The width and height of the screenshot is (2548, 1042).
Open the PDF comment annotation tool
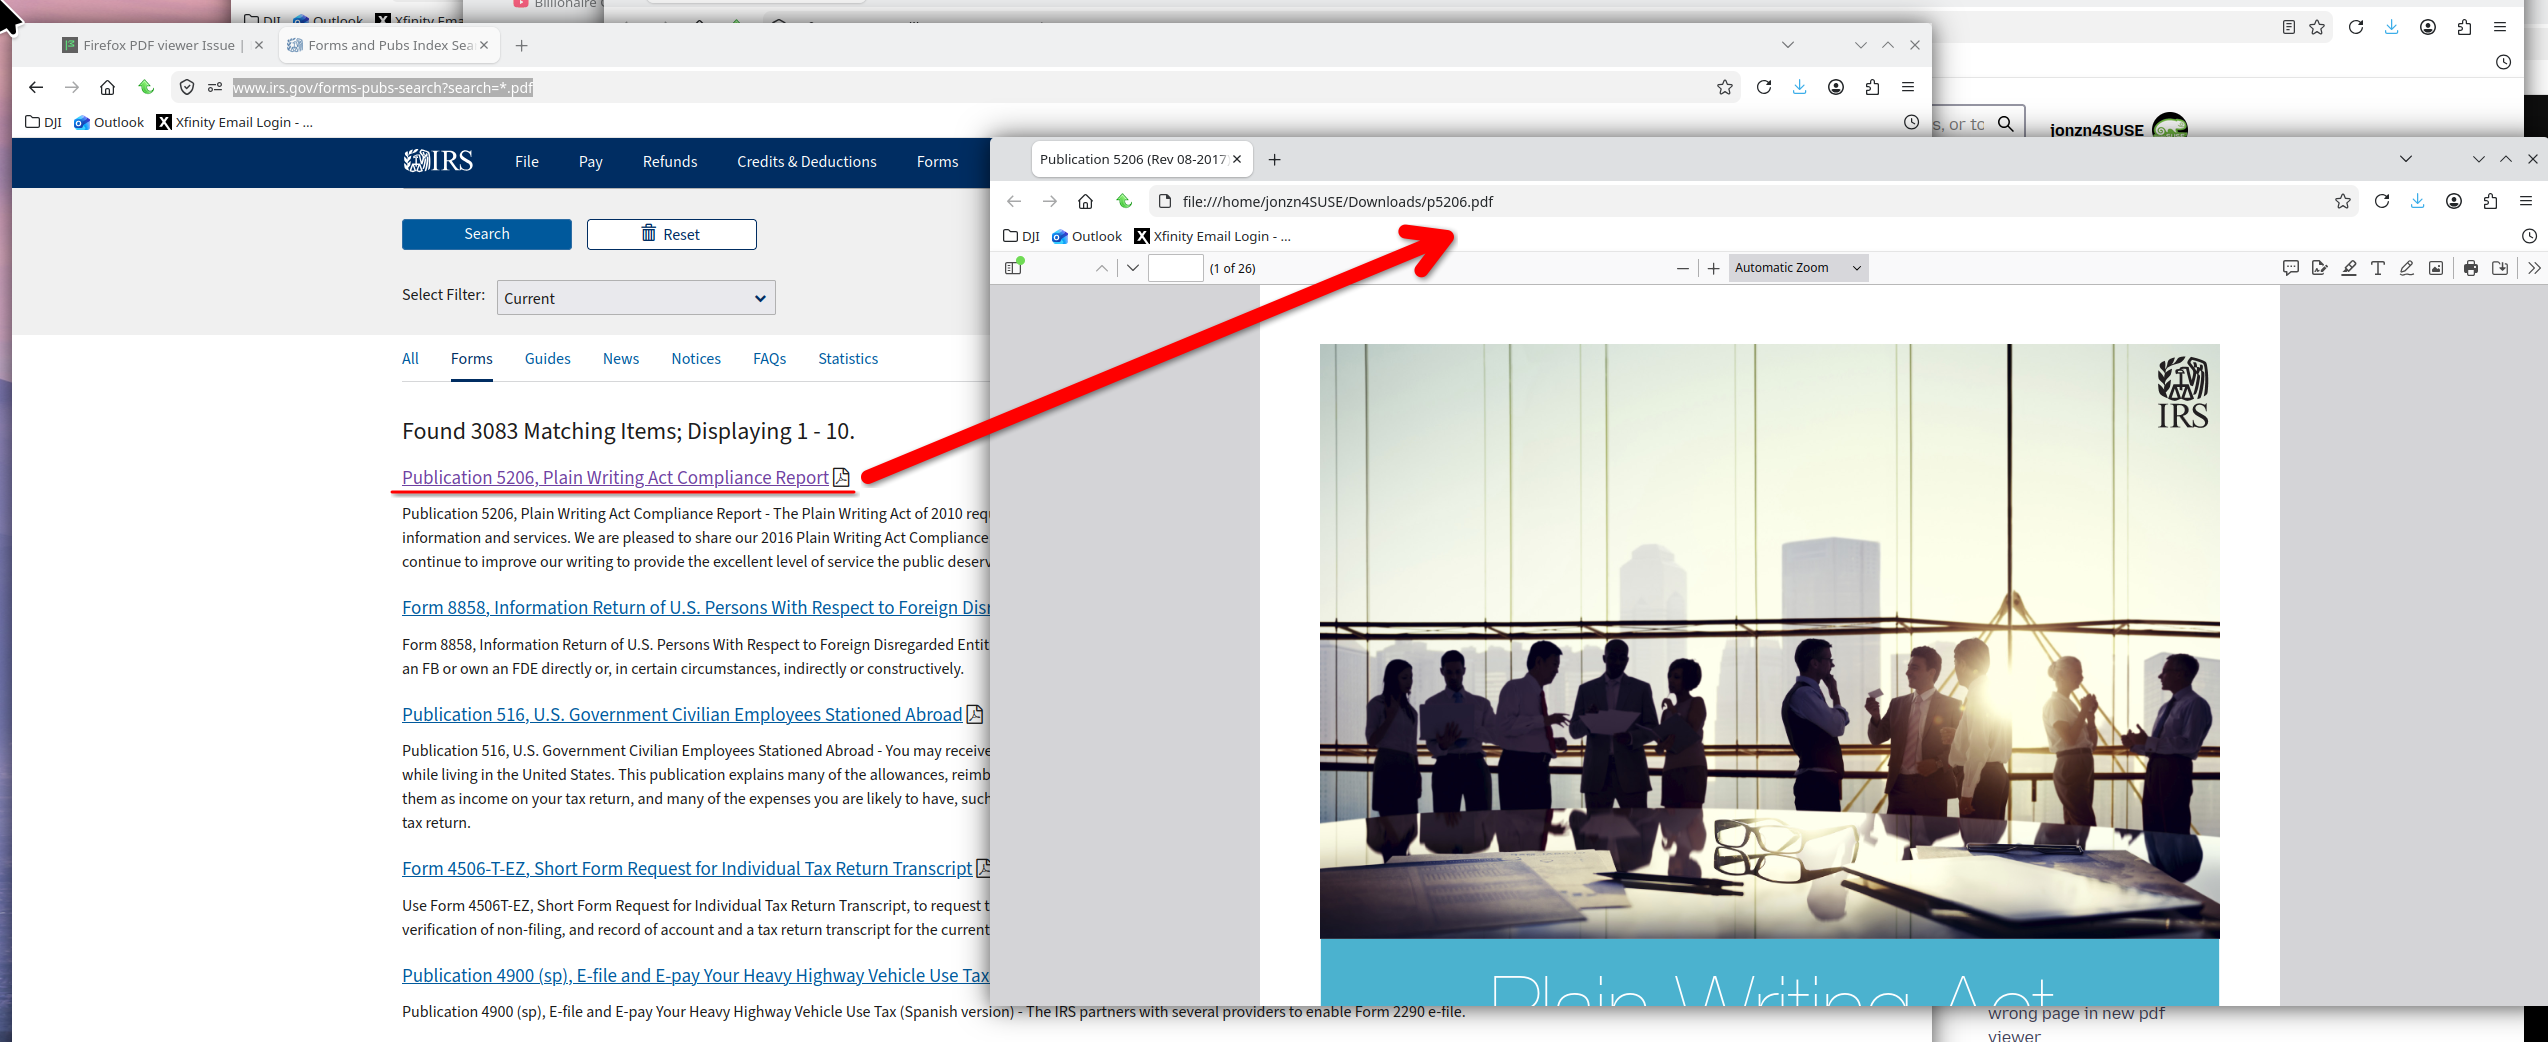pos(2291,268)
